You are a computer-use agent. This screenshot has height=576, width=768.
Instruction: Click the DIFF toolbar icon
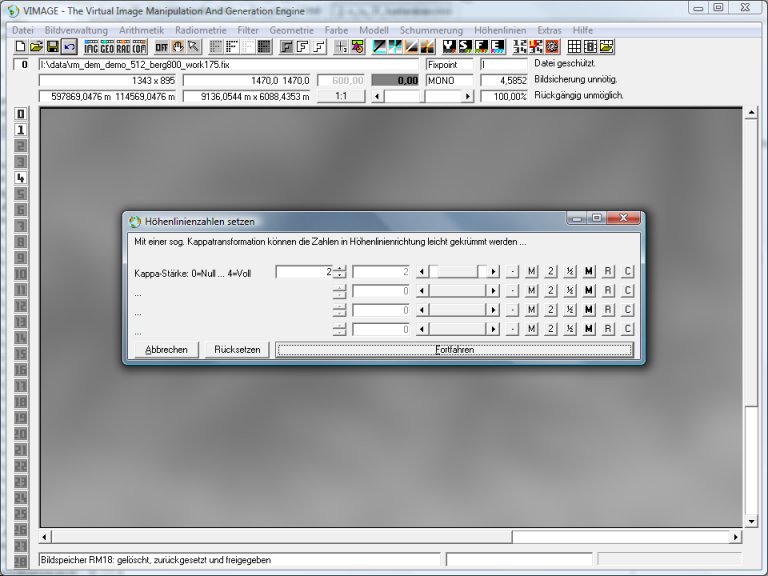tap(161, 47)
